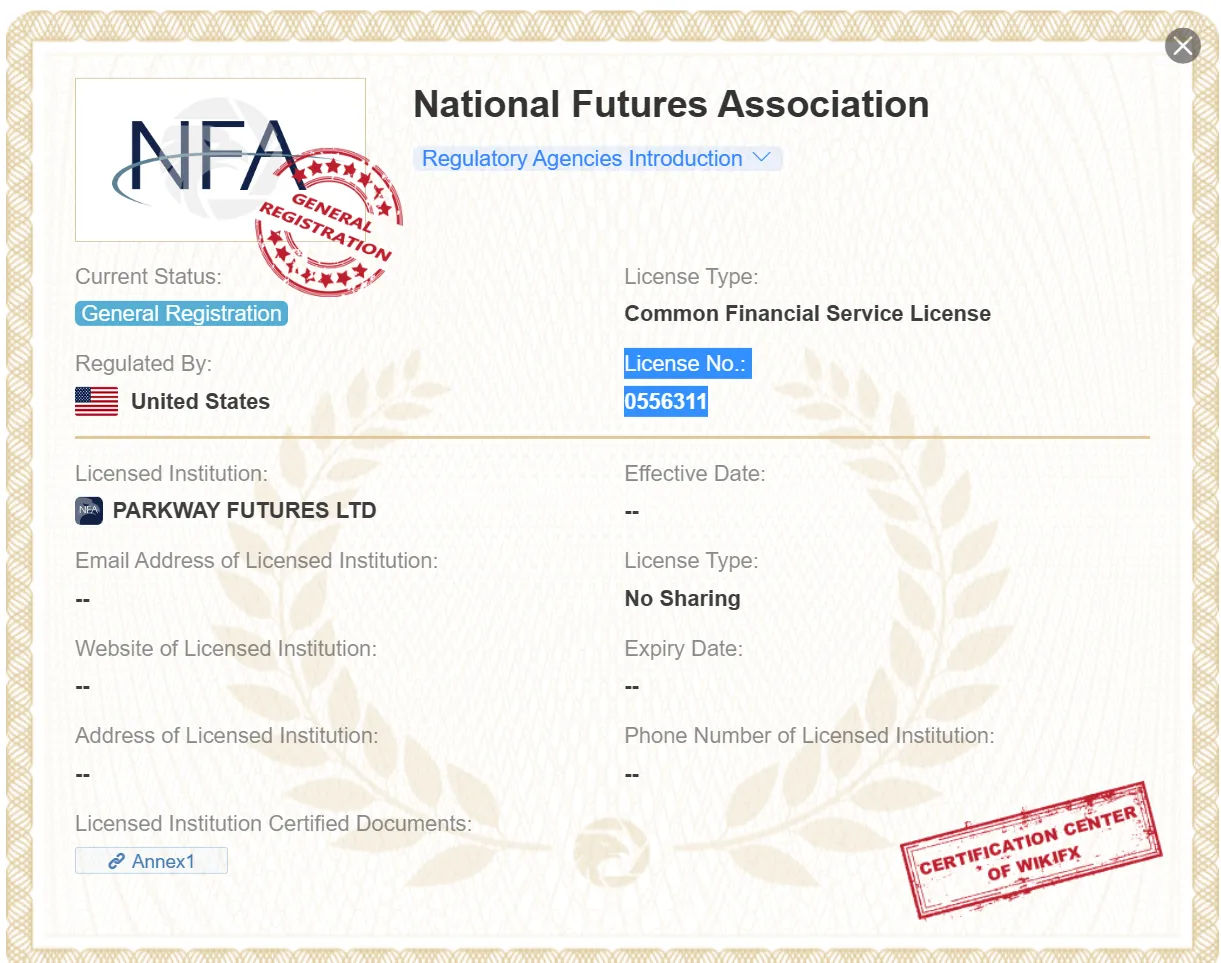
Task: Click the 'Common Financial Service License' text
Action: click(808, 314)
